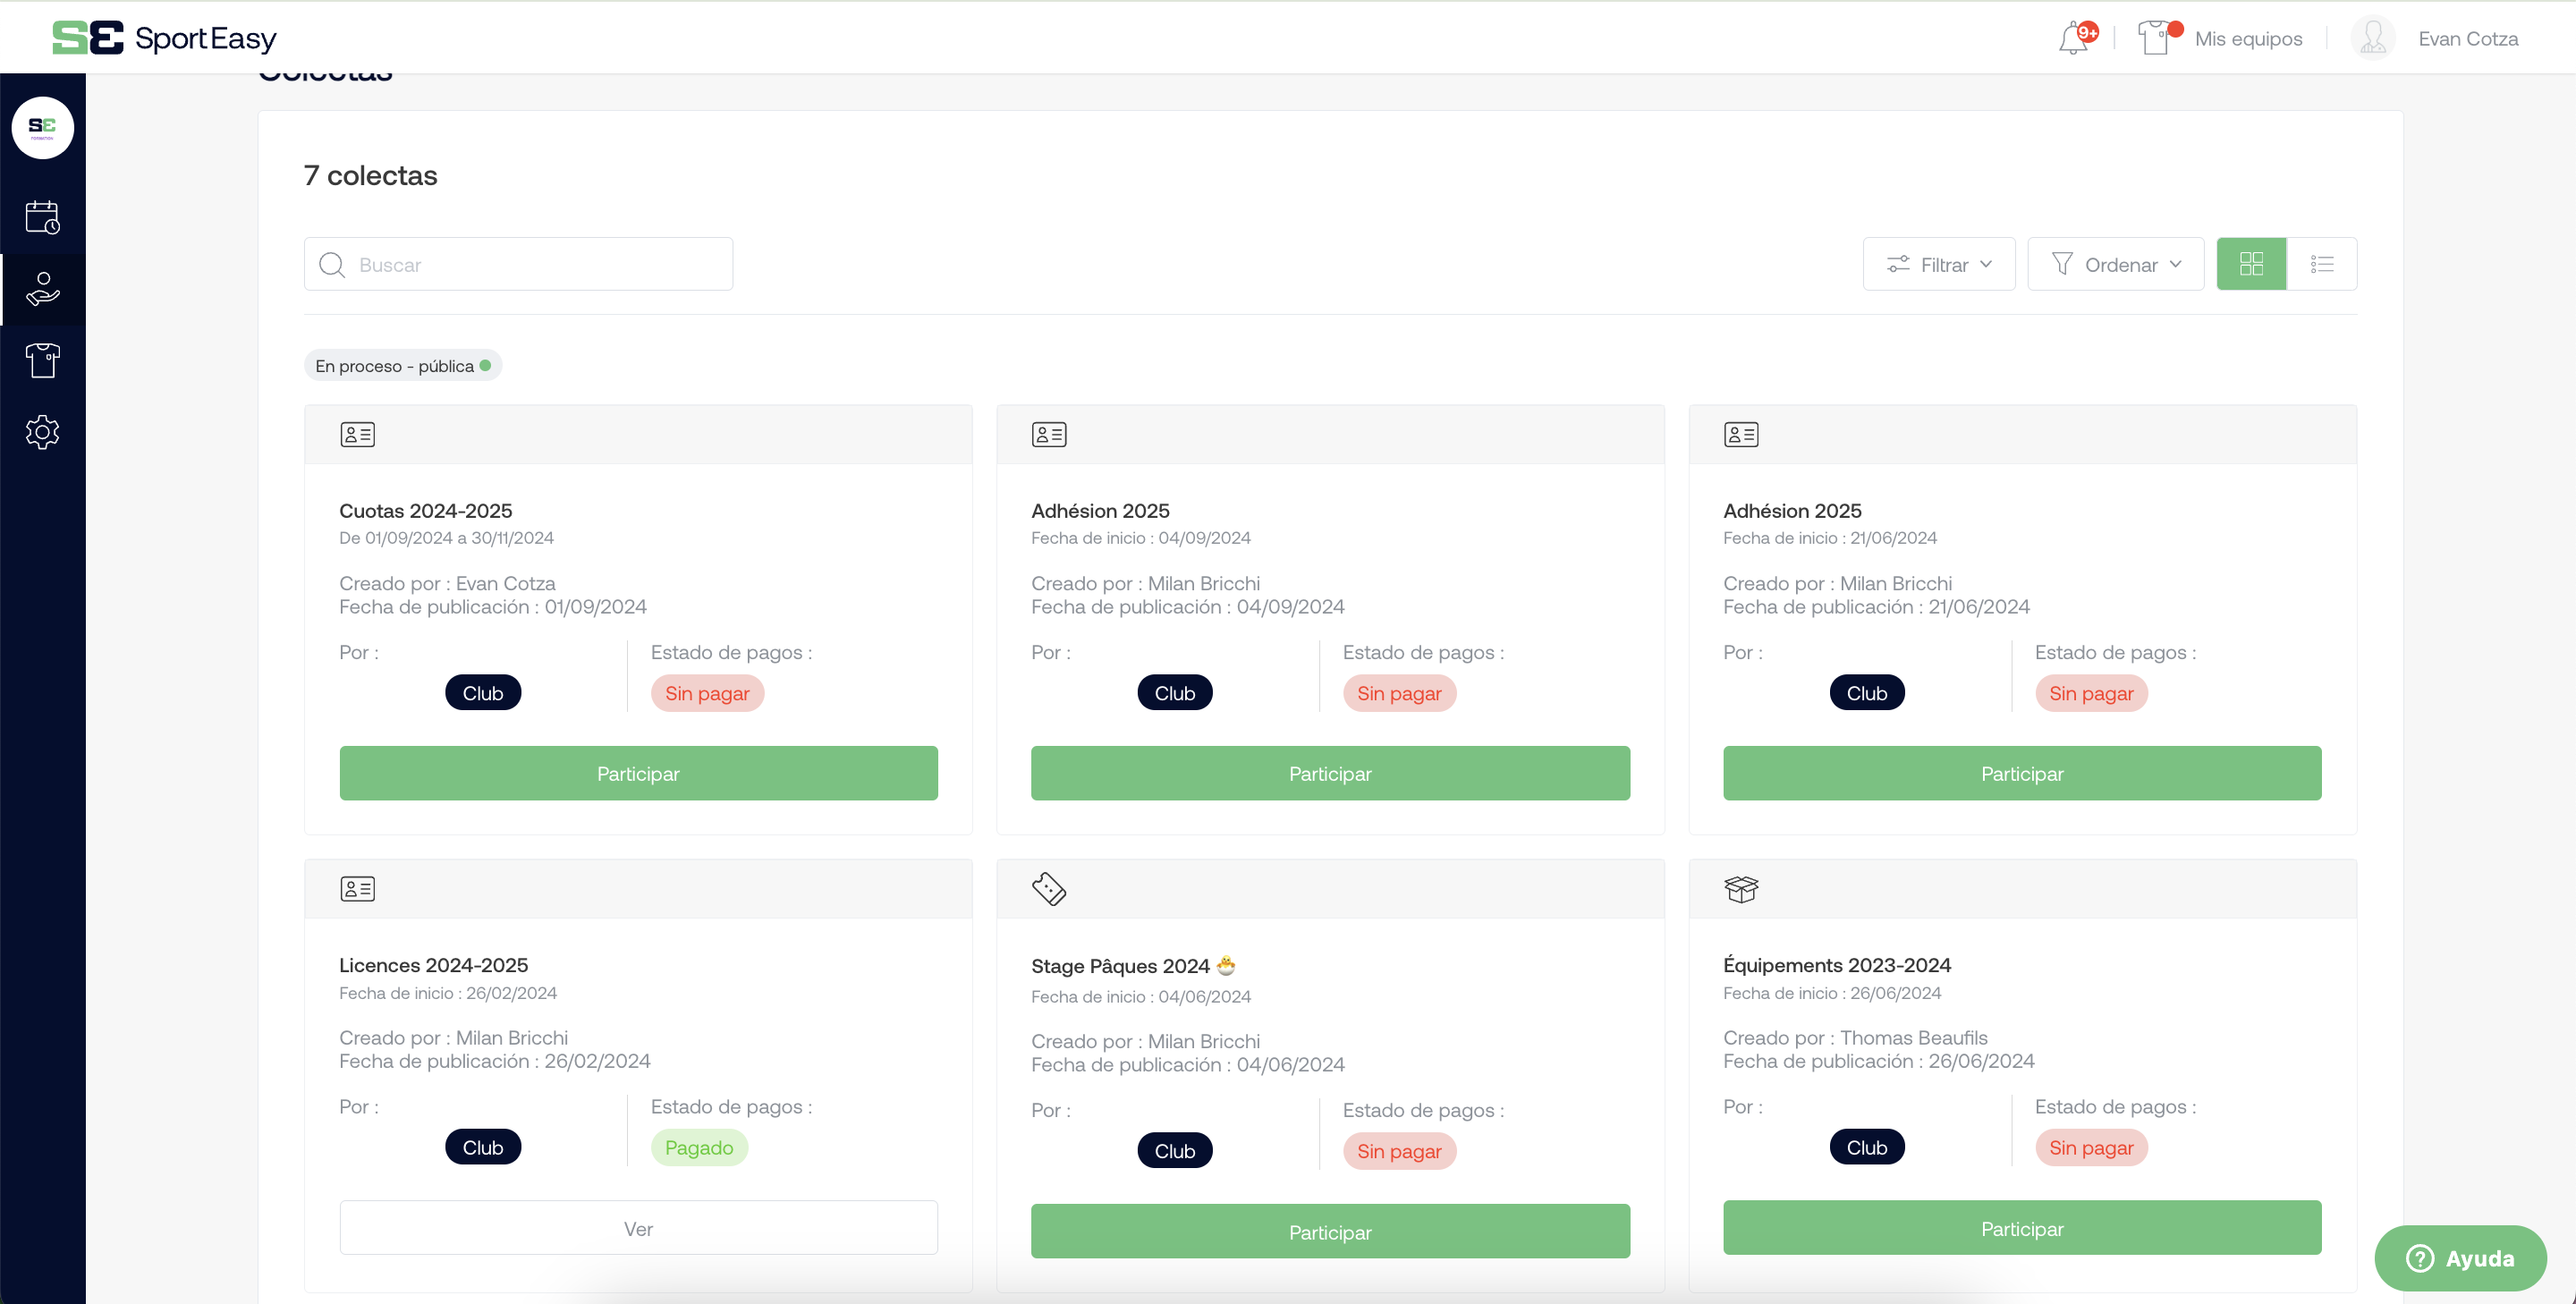Click the 'En proceso - pública' status chip
This screenshot has height=1304, width=2576.
pyautogui.click(x=402, y=366)
